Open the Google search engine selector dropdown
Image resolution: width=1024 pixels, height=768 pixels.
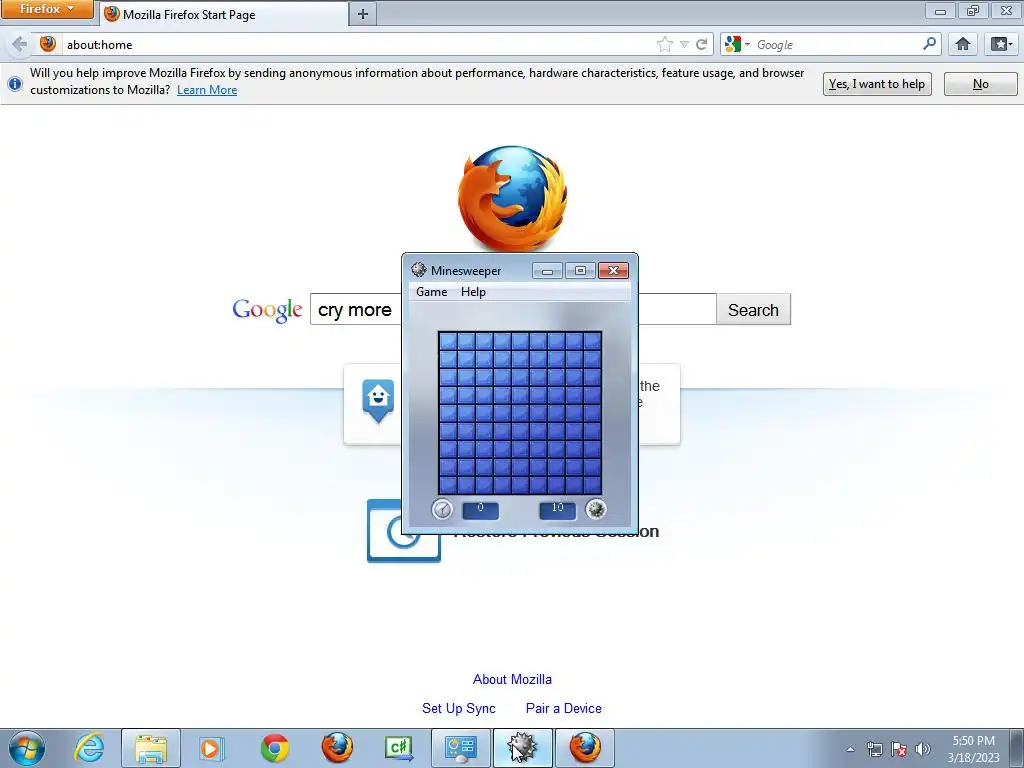coord(737,44)
